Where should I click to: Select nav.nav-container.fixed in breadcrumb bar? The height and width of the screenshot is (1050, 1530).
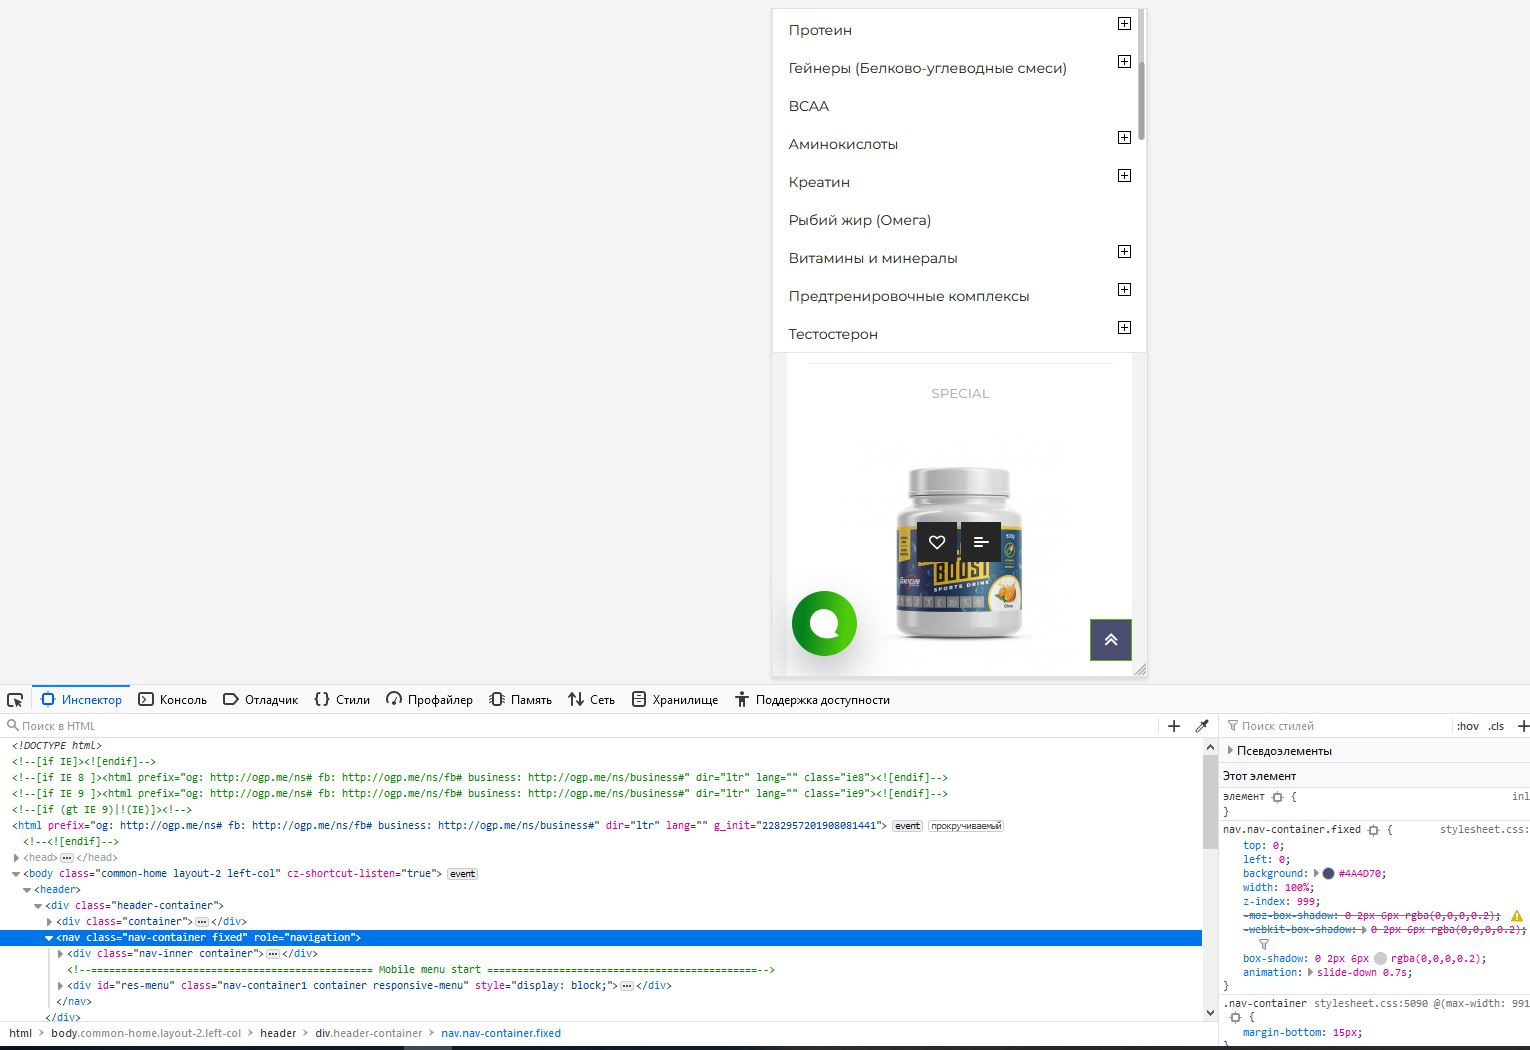tap(501, 1033)
